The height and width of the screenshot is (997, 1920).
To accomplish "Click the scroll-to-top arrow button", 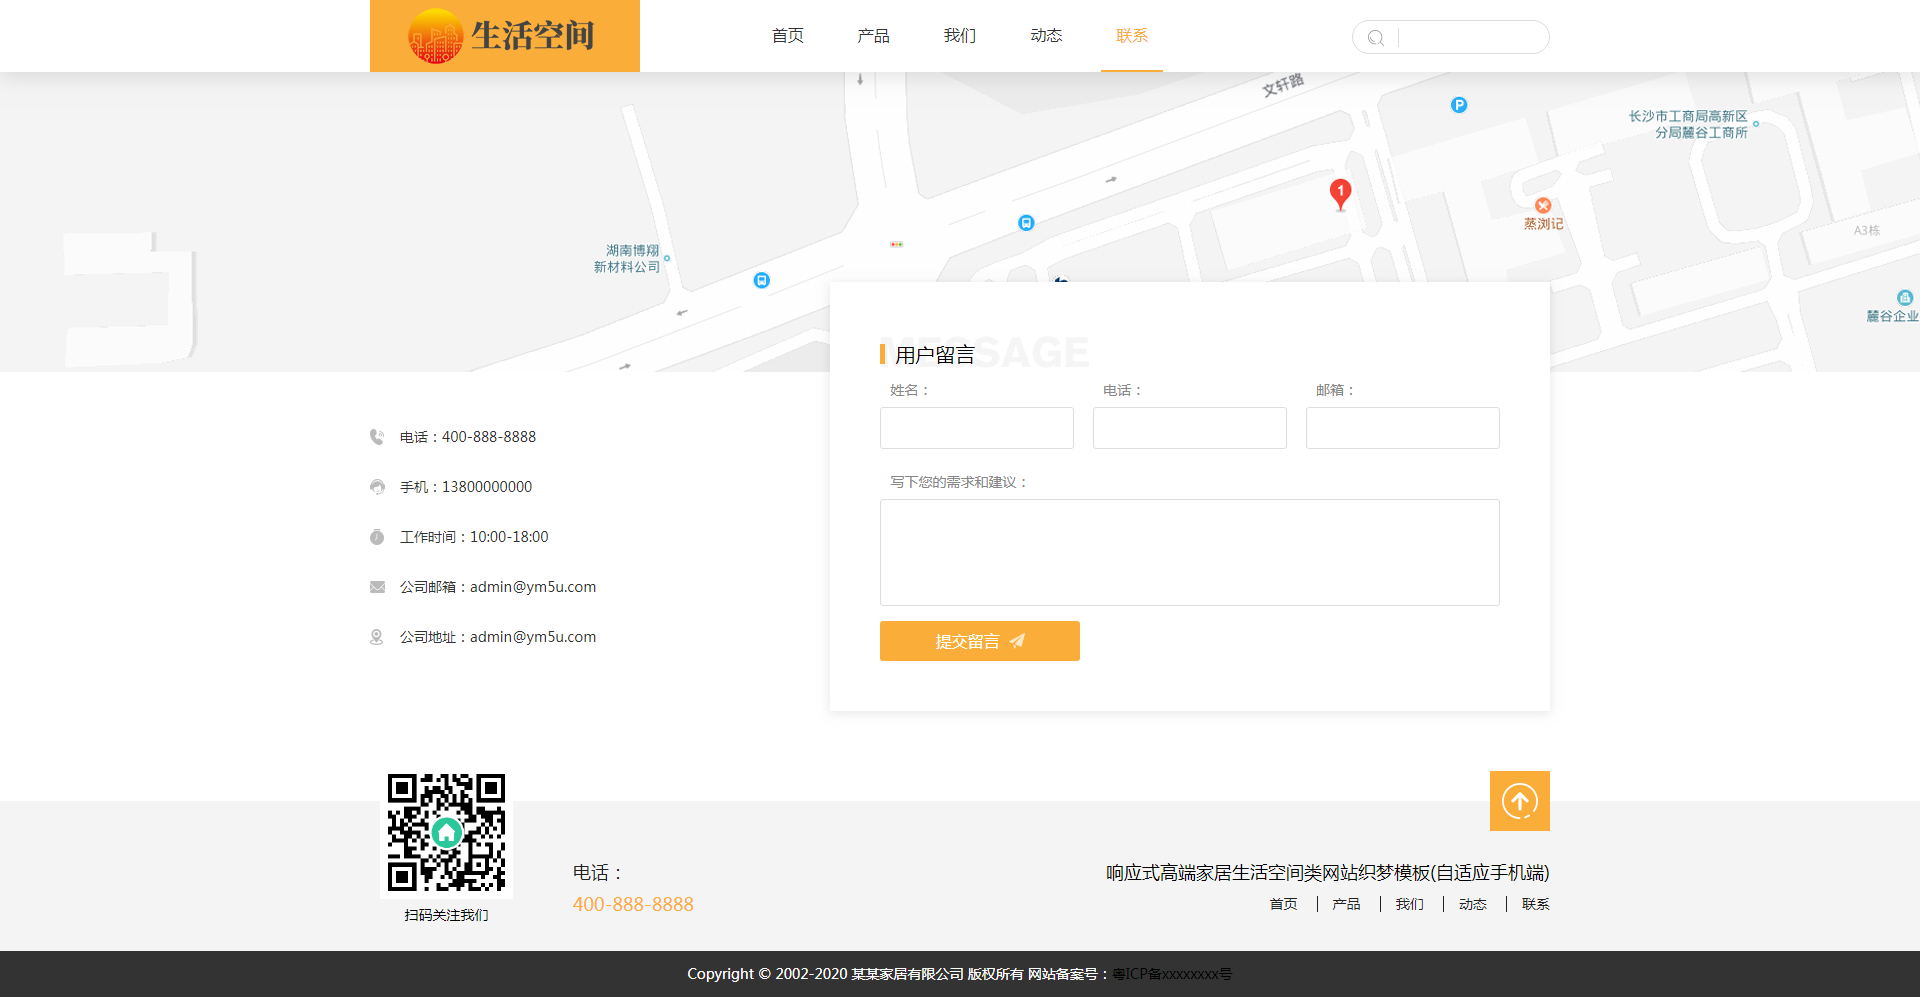I will click(x=1519, y=801).
